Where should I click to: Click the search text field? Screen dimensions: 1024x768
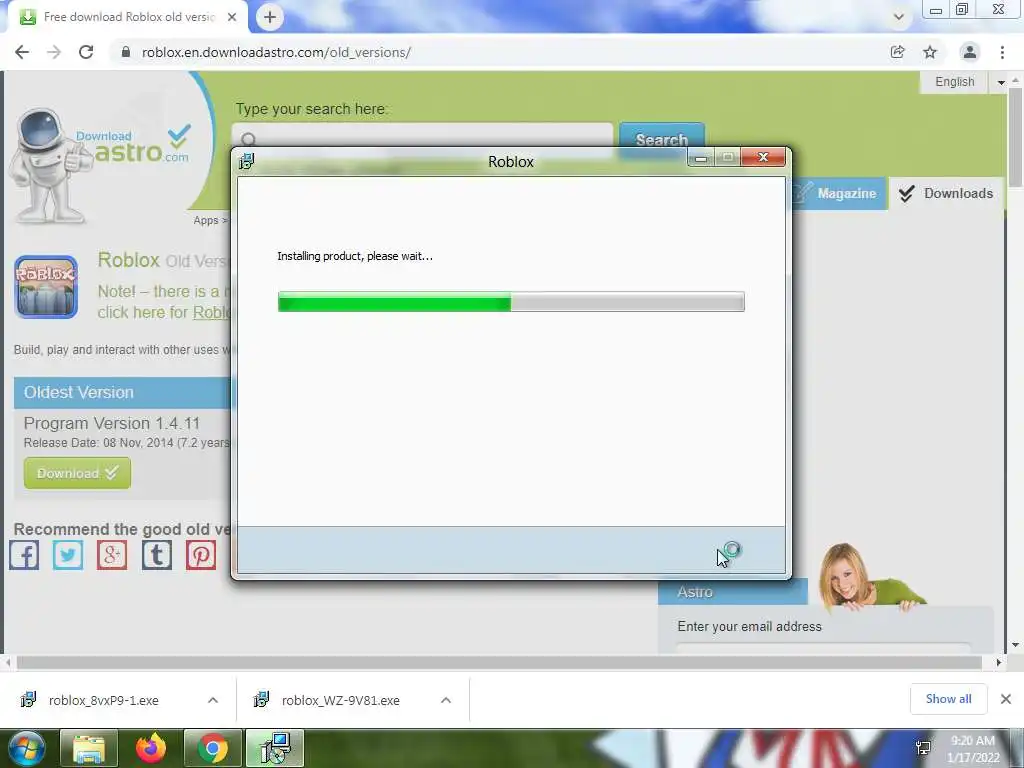422,139
